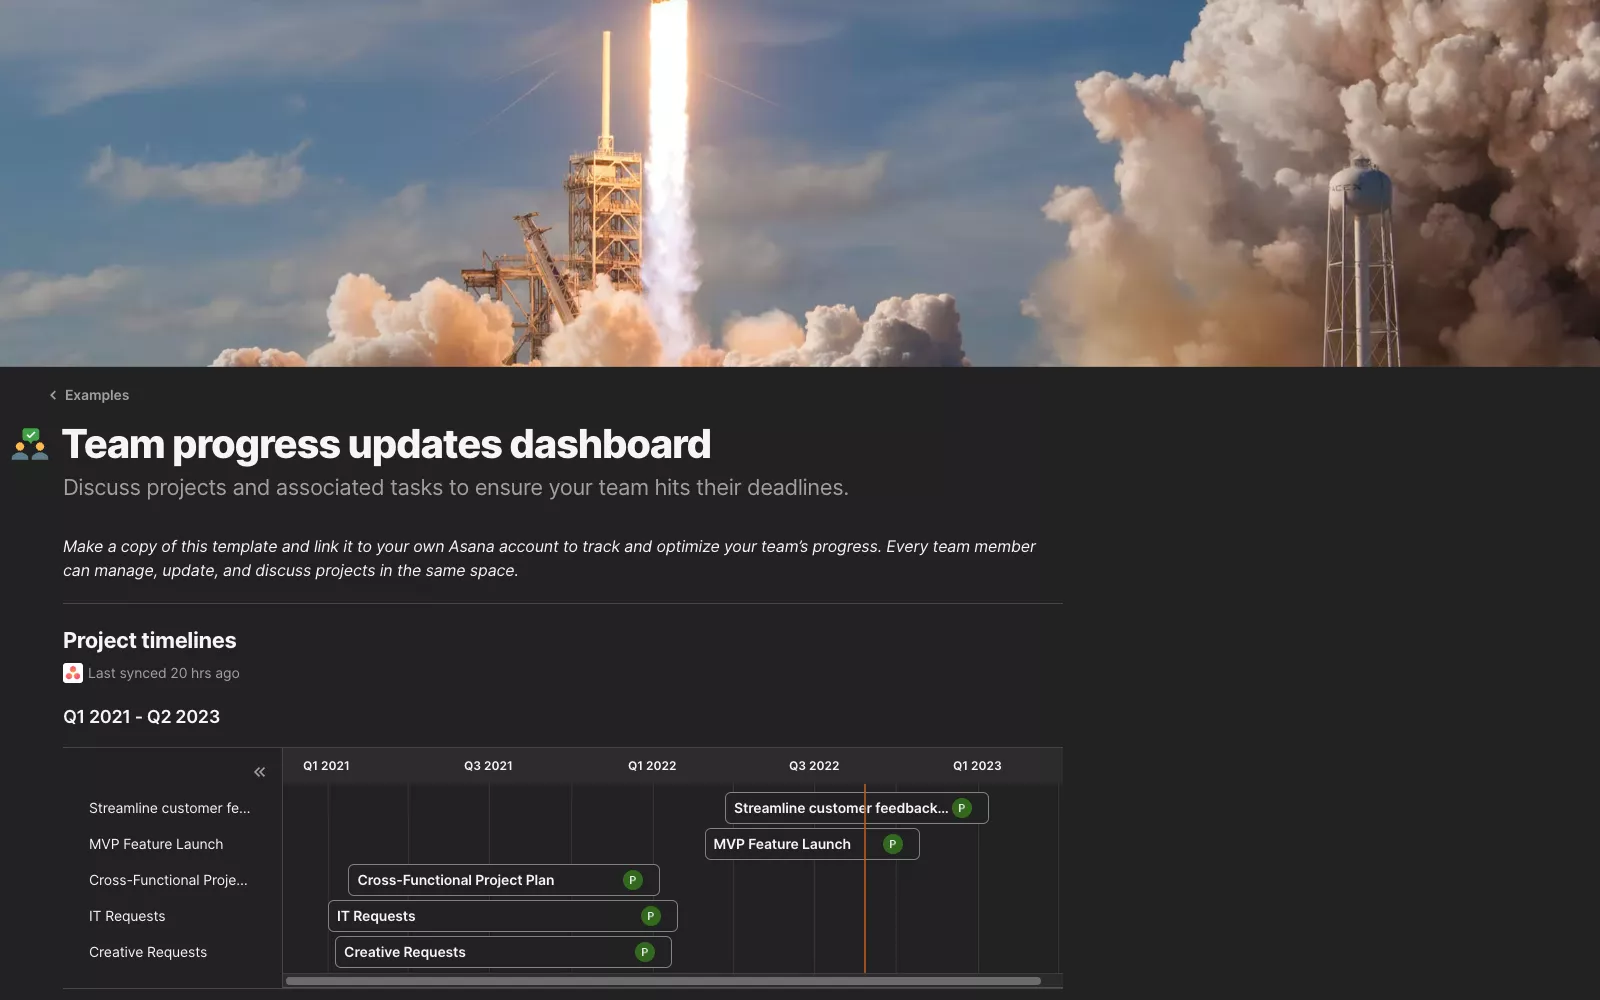Click the team dashboard emoji page icon
This screenshot has height=1000, width=1600.
click(x=30, y=444)
